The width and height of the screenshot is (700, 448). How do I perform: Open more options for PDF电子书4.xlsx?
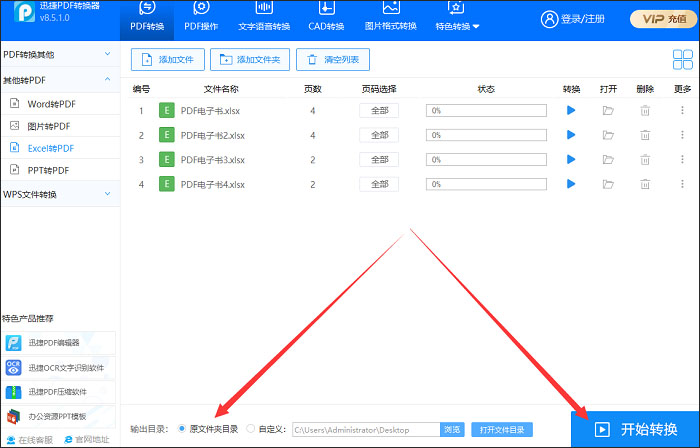(682, 184)
